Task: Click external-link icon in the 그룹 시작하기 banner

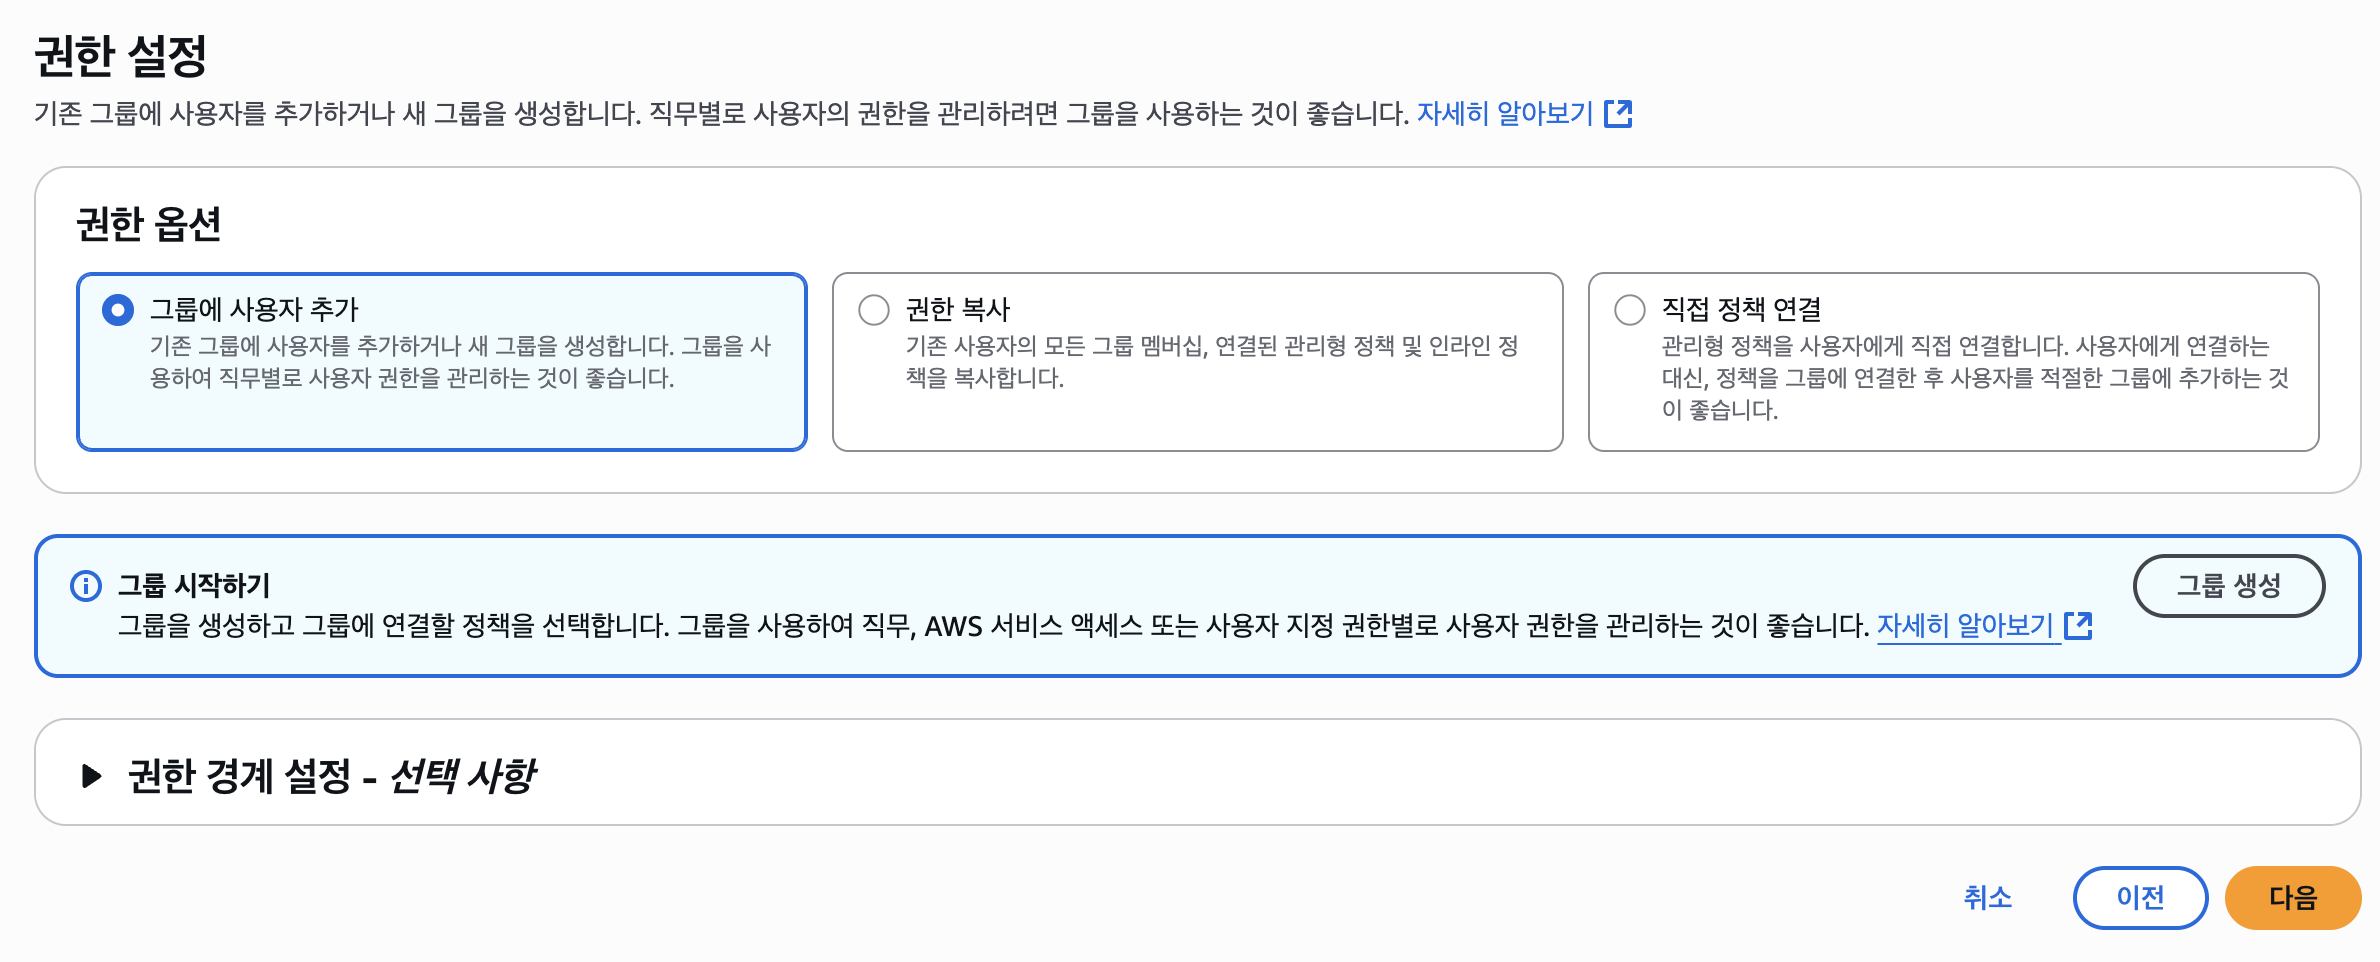Action: click(x=2079, y=626)
